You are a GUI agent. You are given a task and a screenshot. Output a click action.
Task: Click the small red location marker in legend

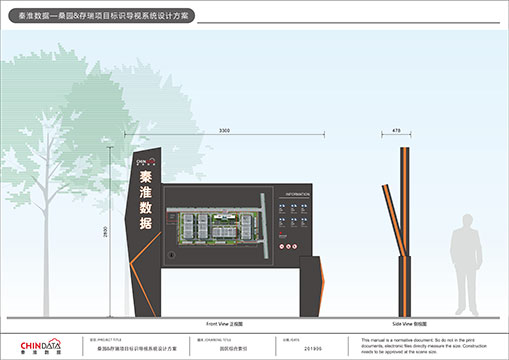coord(281,233)
